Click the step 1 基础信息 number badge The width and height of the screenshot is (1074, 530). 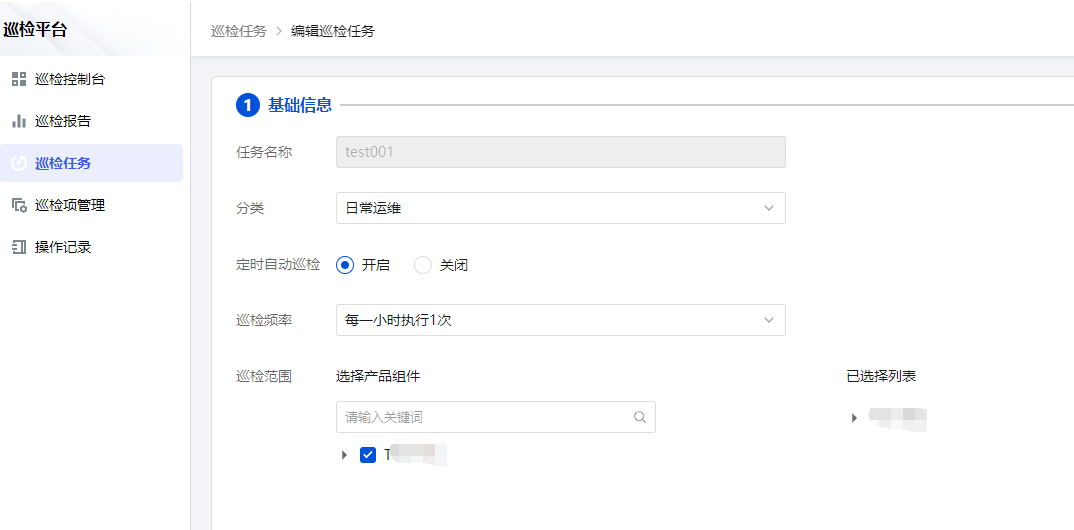[247, 105]
